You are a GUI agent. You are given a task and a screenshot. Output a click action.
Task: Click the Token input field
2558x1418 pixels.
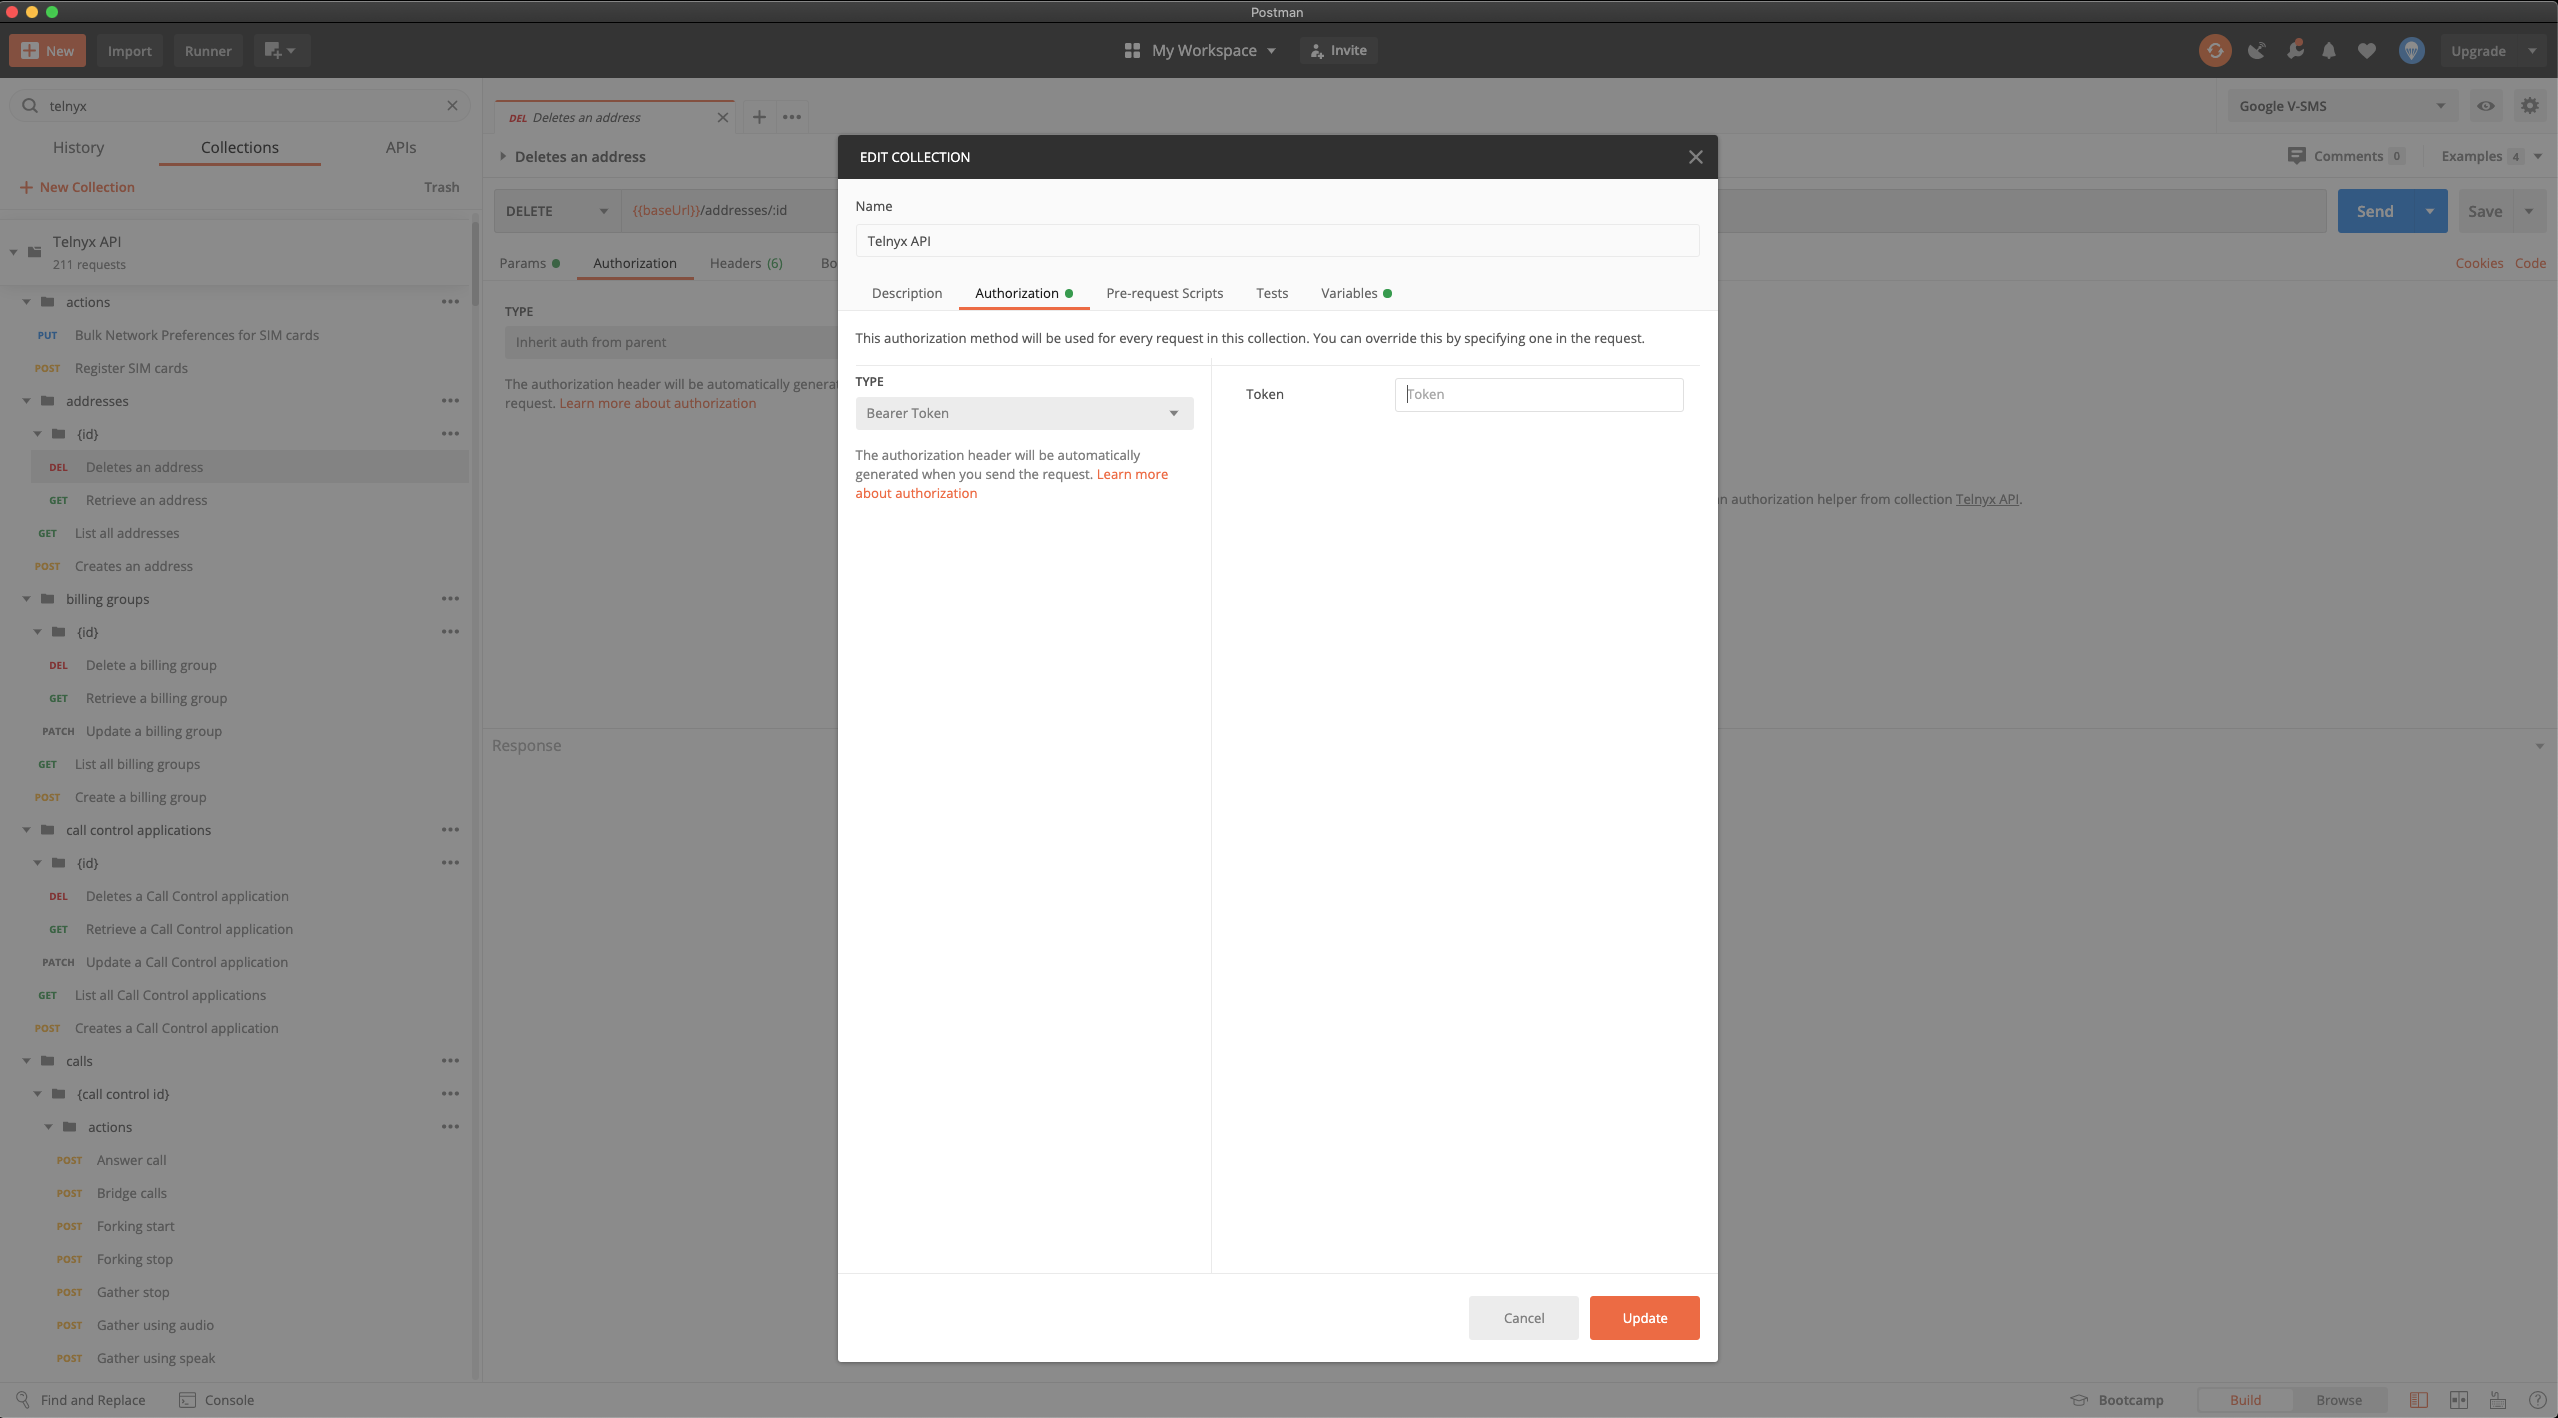point(1539,394)
